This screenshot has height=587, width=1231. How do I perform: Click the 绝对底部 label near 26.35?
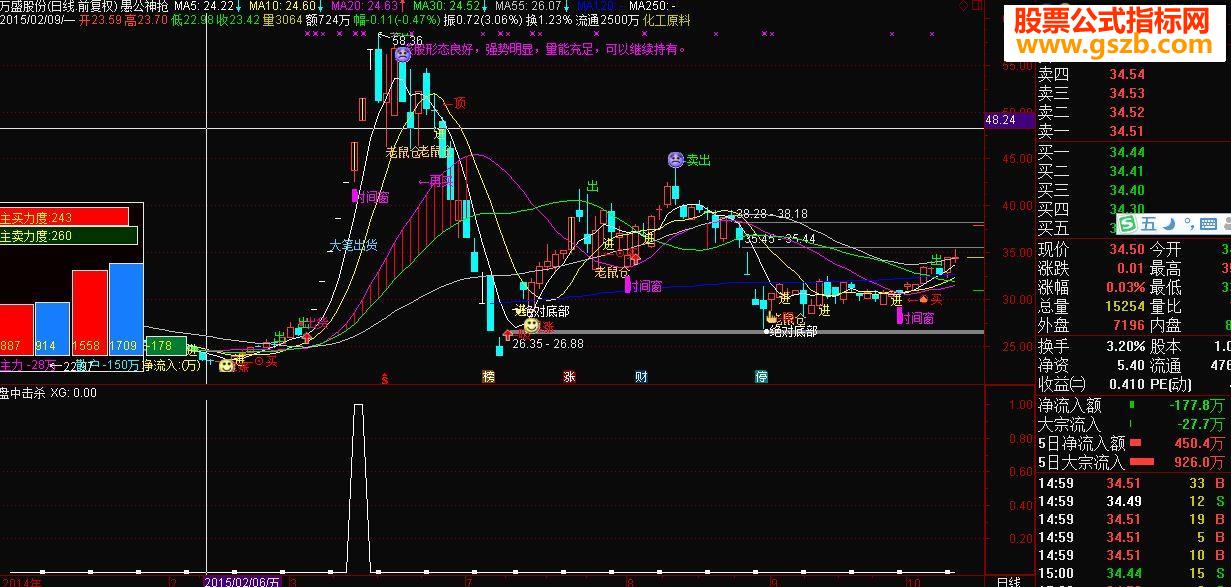545,311
